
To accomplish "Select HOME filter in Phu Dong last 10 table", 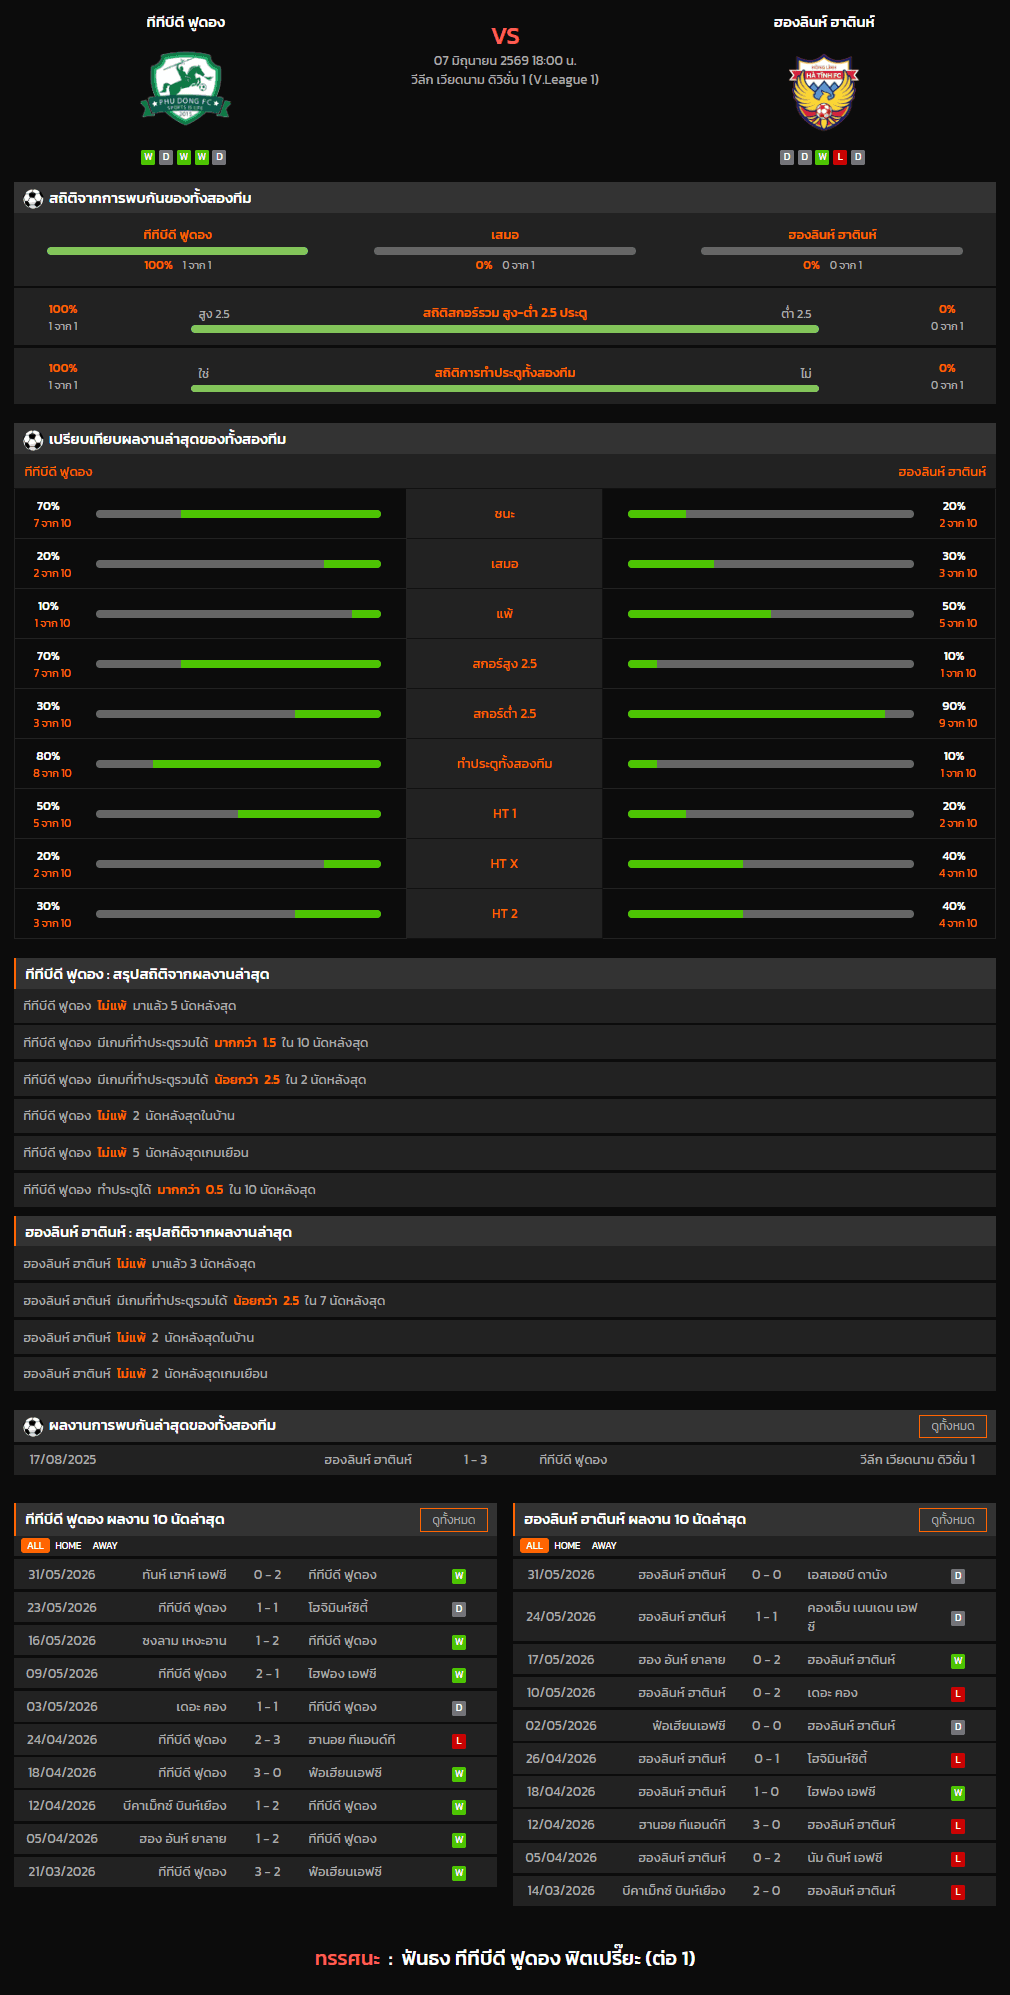I will pyautogui.click(x=68, y=1546).
